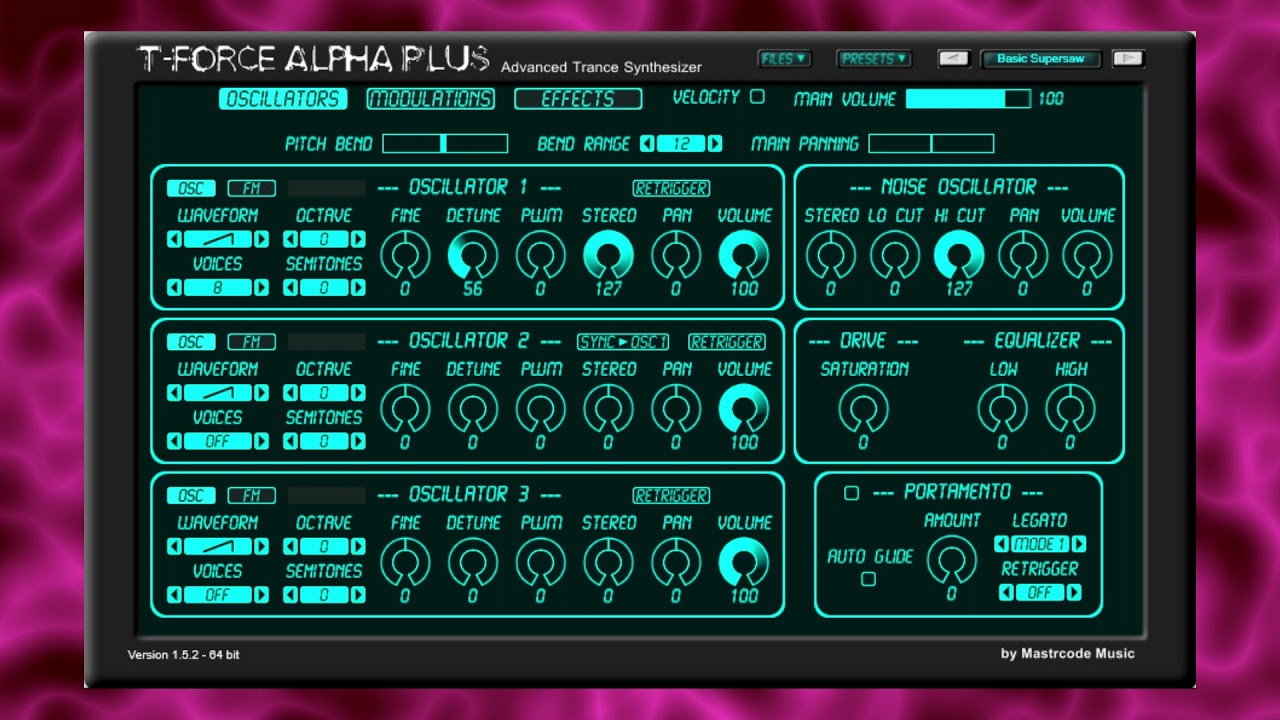1280x720 pixels.
Task: Open Legato MODE 1 selector
Action: [x=1040, y=545]
